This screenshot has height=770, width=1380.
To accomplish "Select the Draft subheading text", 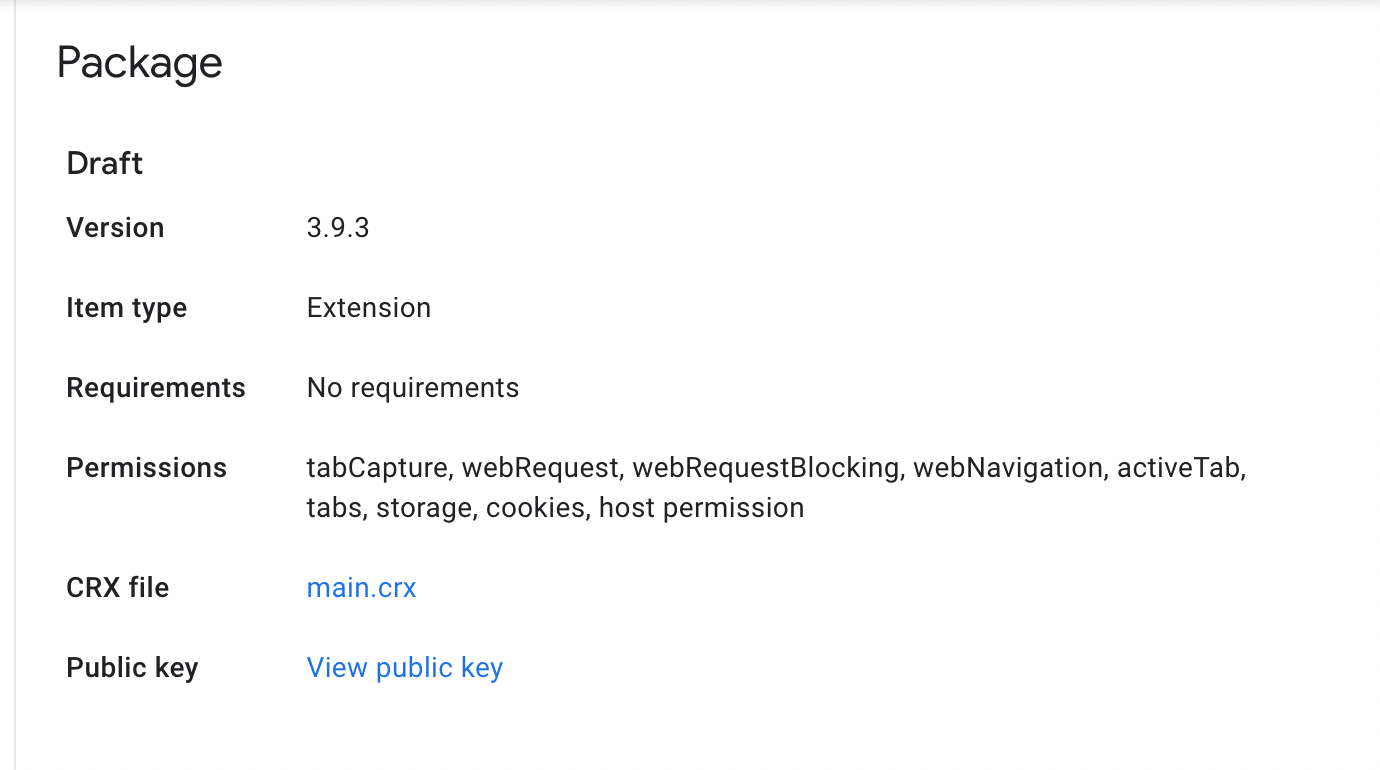I will pyautogui.click(x=105, y=163).
